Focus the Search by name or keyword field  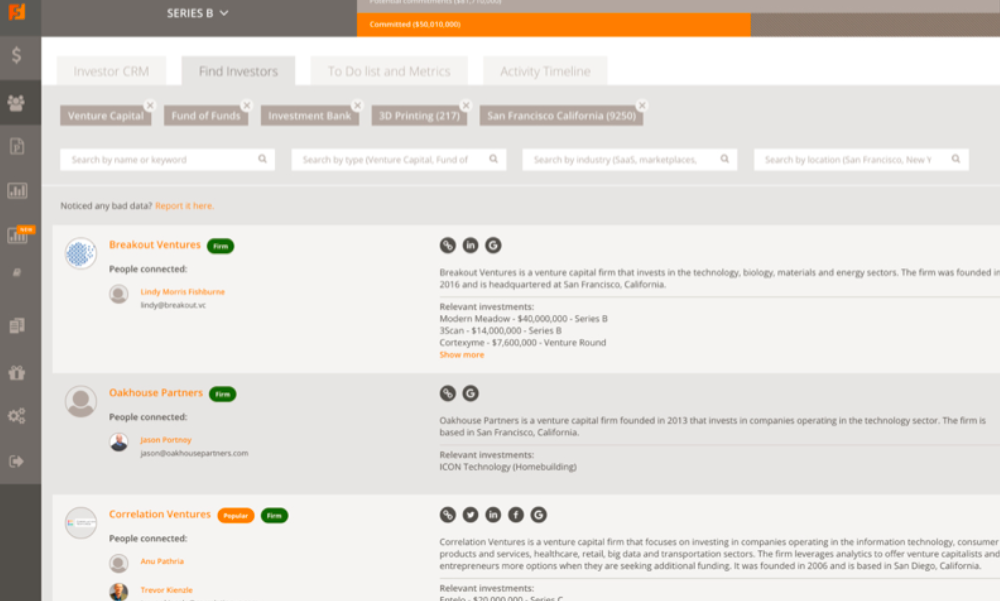pyautogui.click(x=167, y=160)
